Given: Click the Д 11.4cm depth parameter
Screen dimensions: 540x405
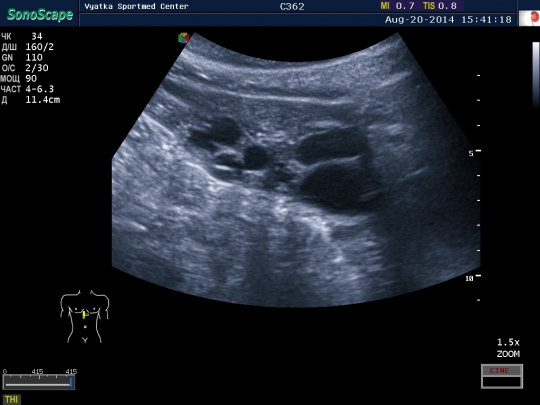Looking at the screenshot, I should [x=31, y=100].
